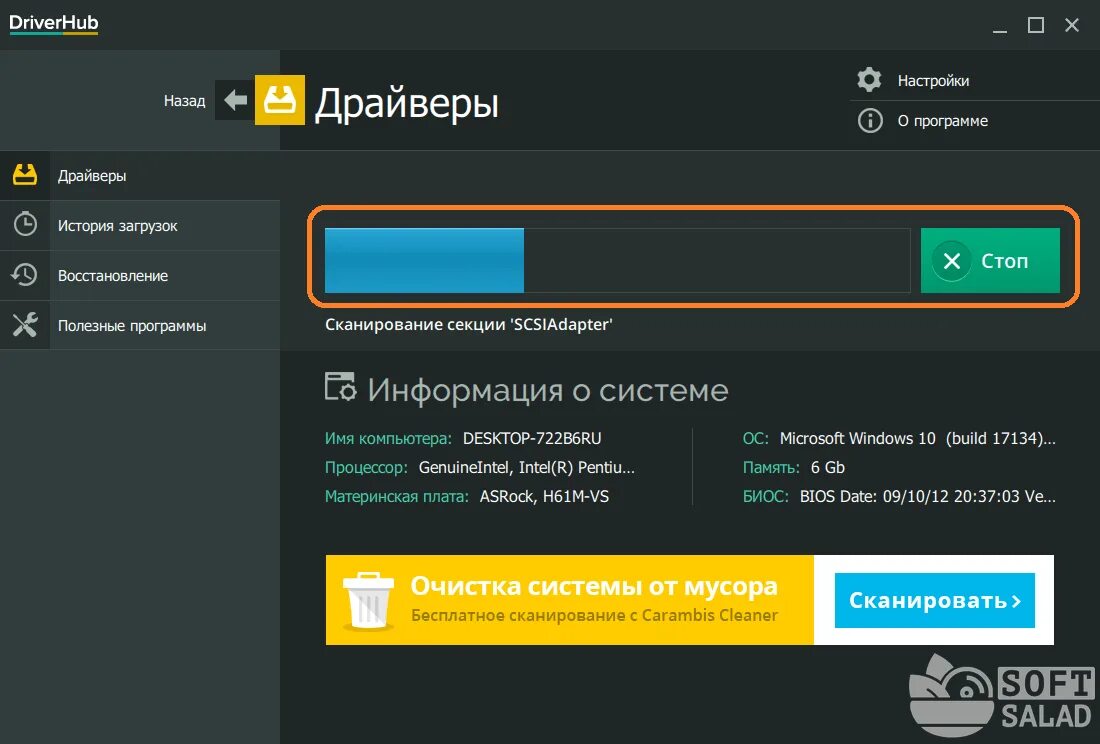
Task: Click the processor value GenuineIntel
Action: point(527,468)
